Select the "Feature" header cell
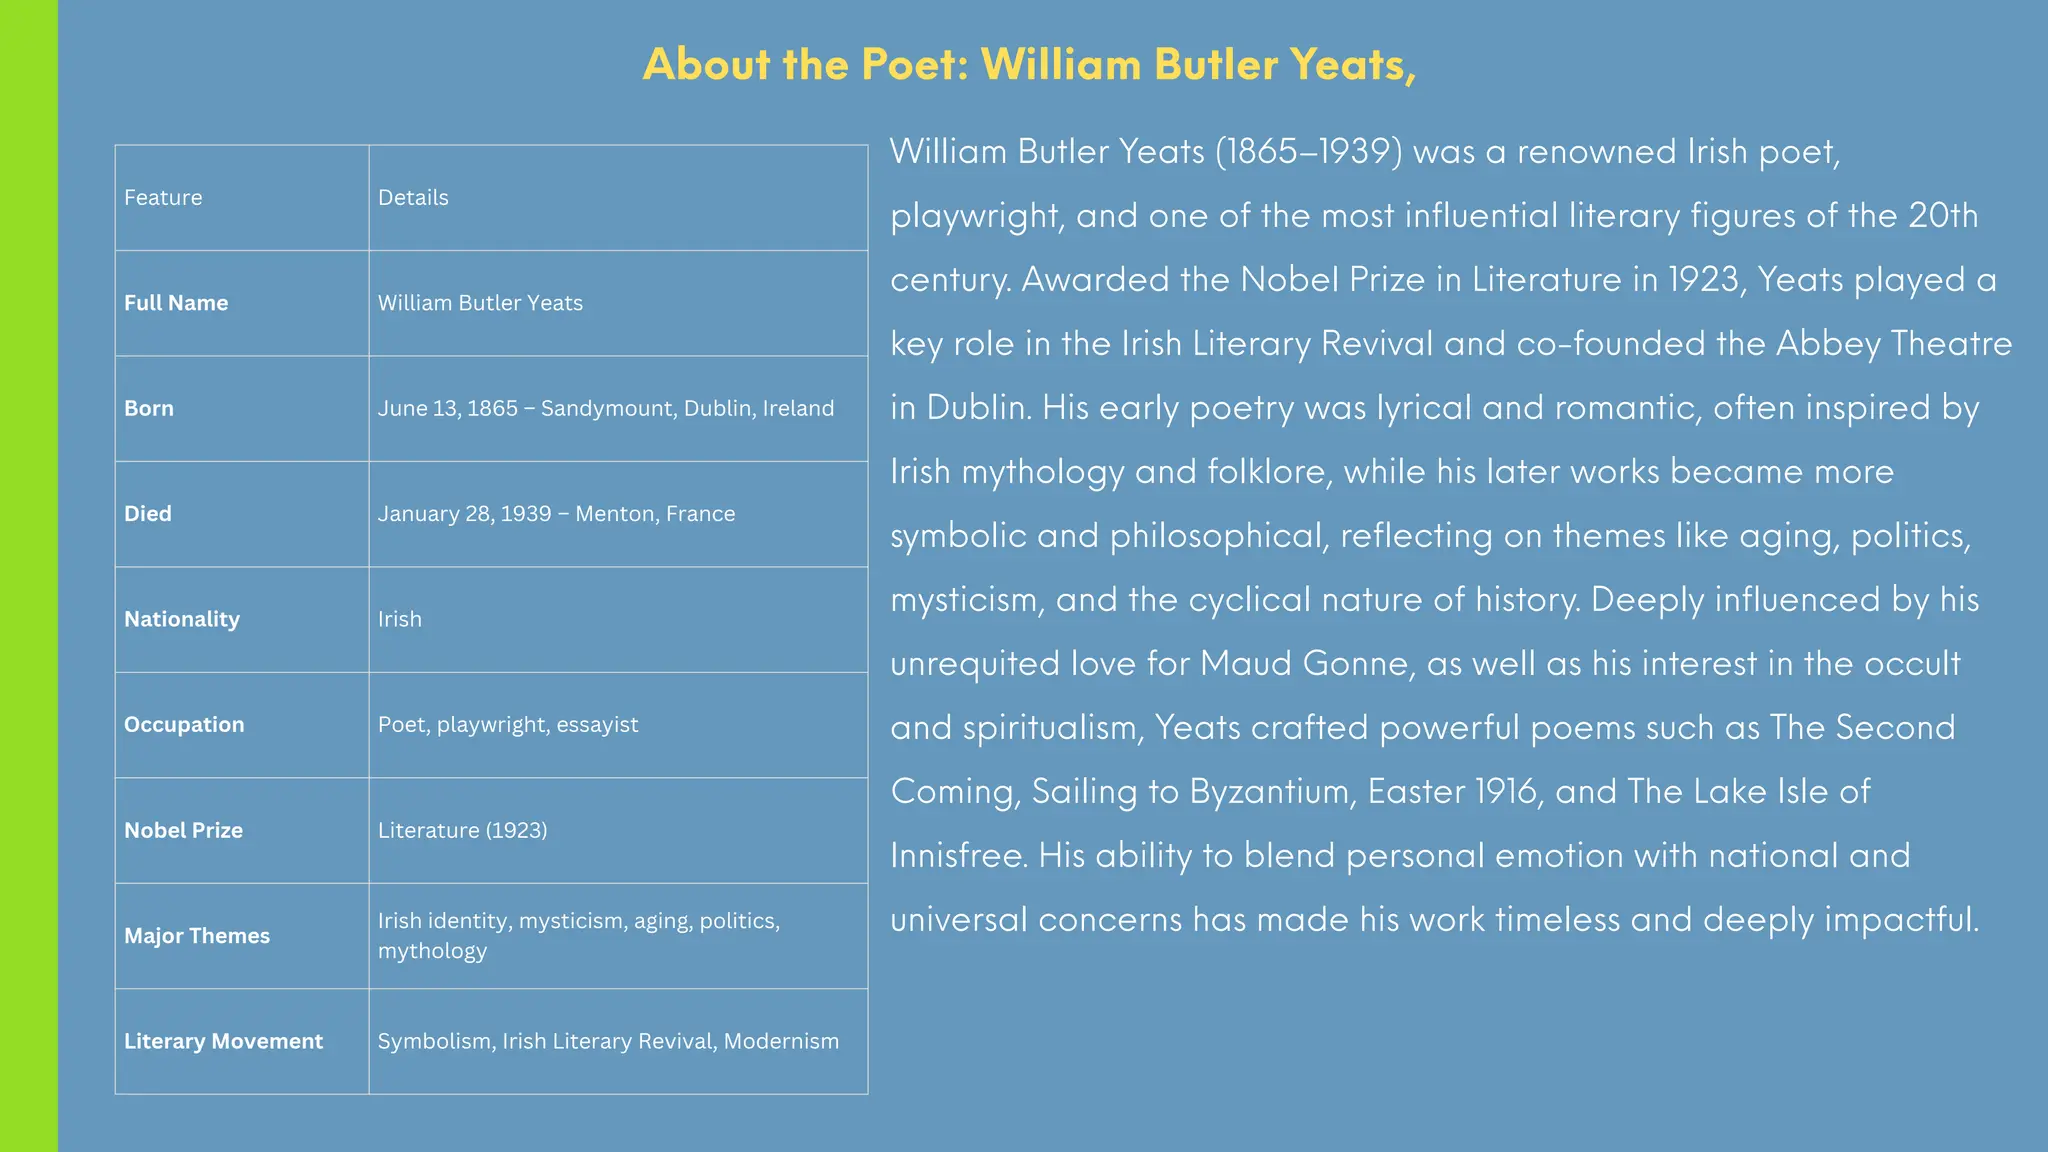Image resolution: width=2048 pixels, height=1152 pixels. (163, 198)
